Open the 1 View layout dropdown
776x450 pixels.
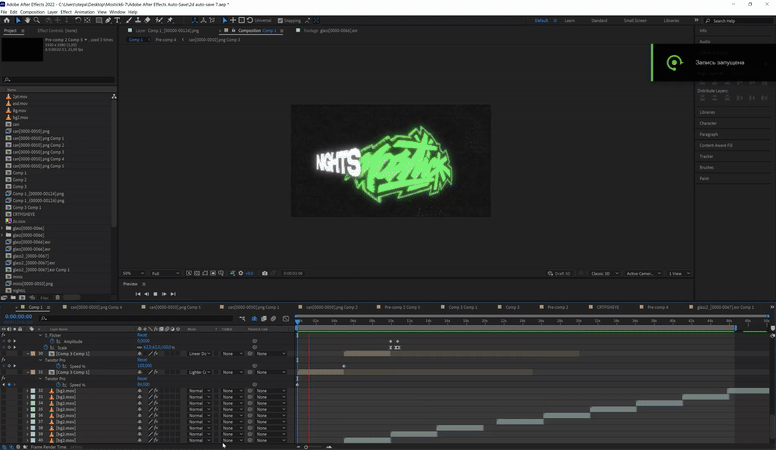[x=679, y=273]
